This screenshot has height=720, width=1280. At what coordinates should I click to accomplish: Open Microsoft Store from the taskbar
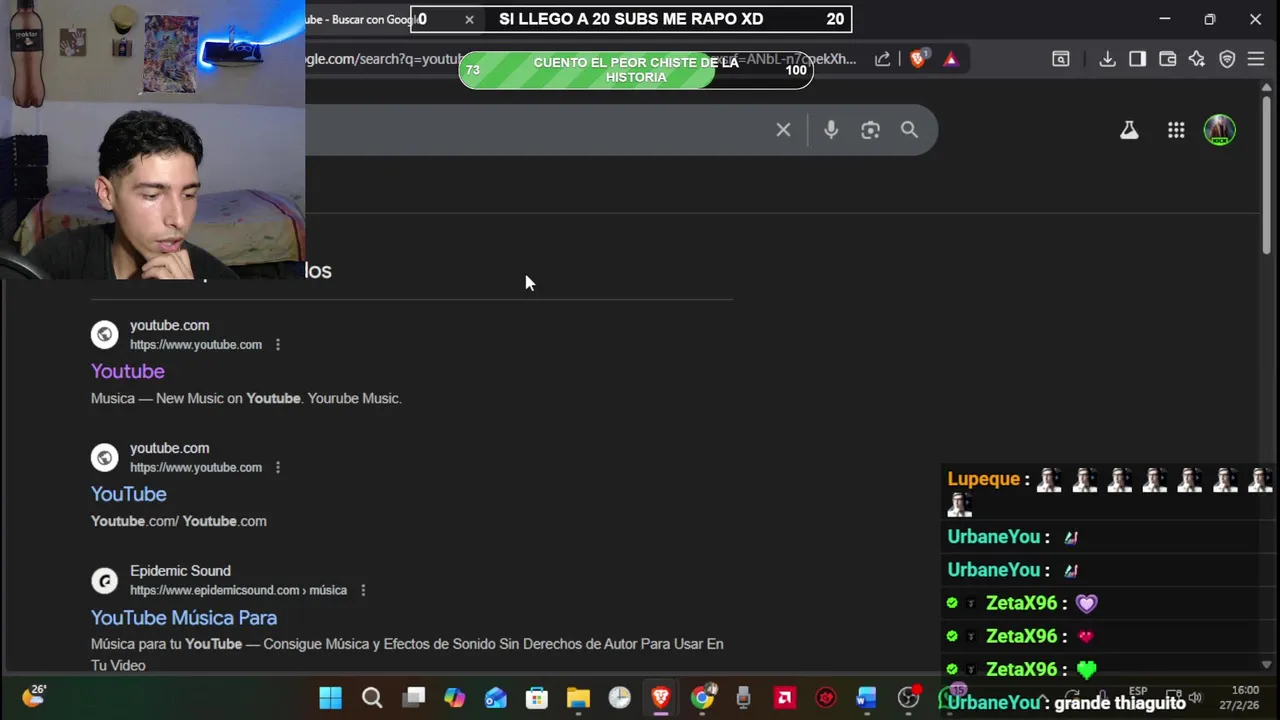click(537, 698)
